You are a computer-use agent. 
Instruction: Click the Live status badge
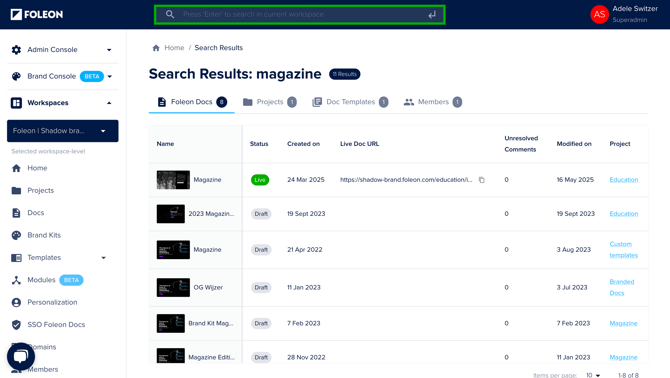click(x=260, y=180)
